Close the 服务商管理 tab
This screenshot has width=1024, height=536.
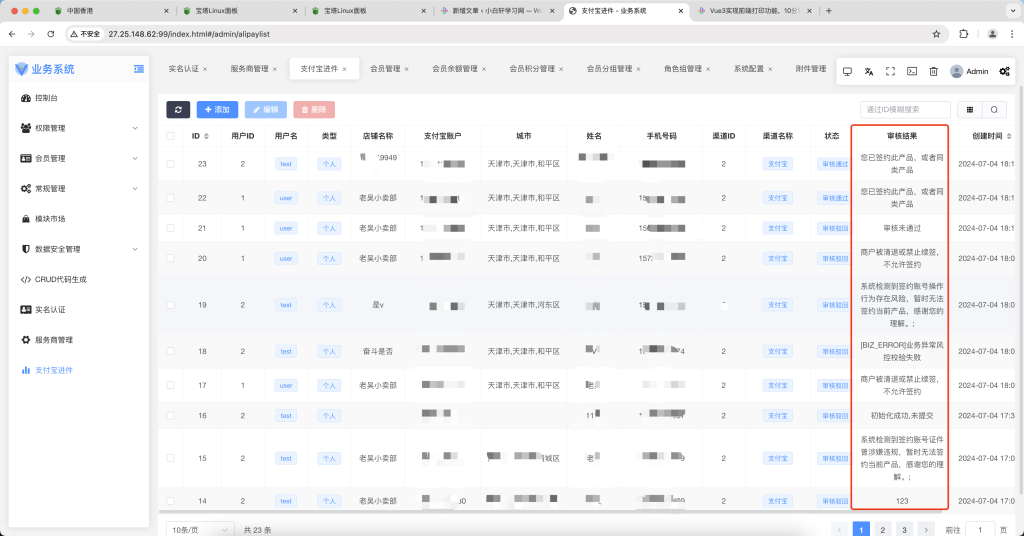(275, 69)
